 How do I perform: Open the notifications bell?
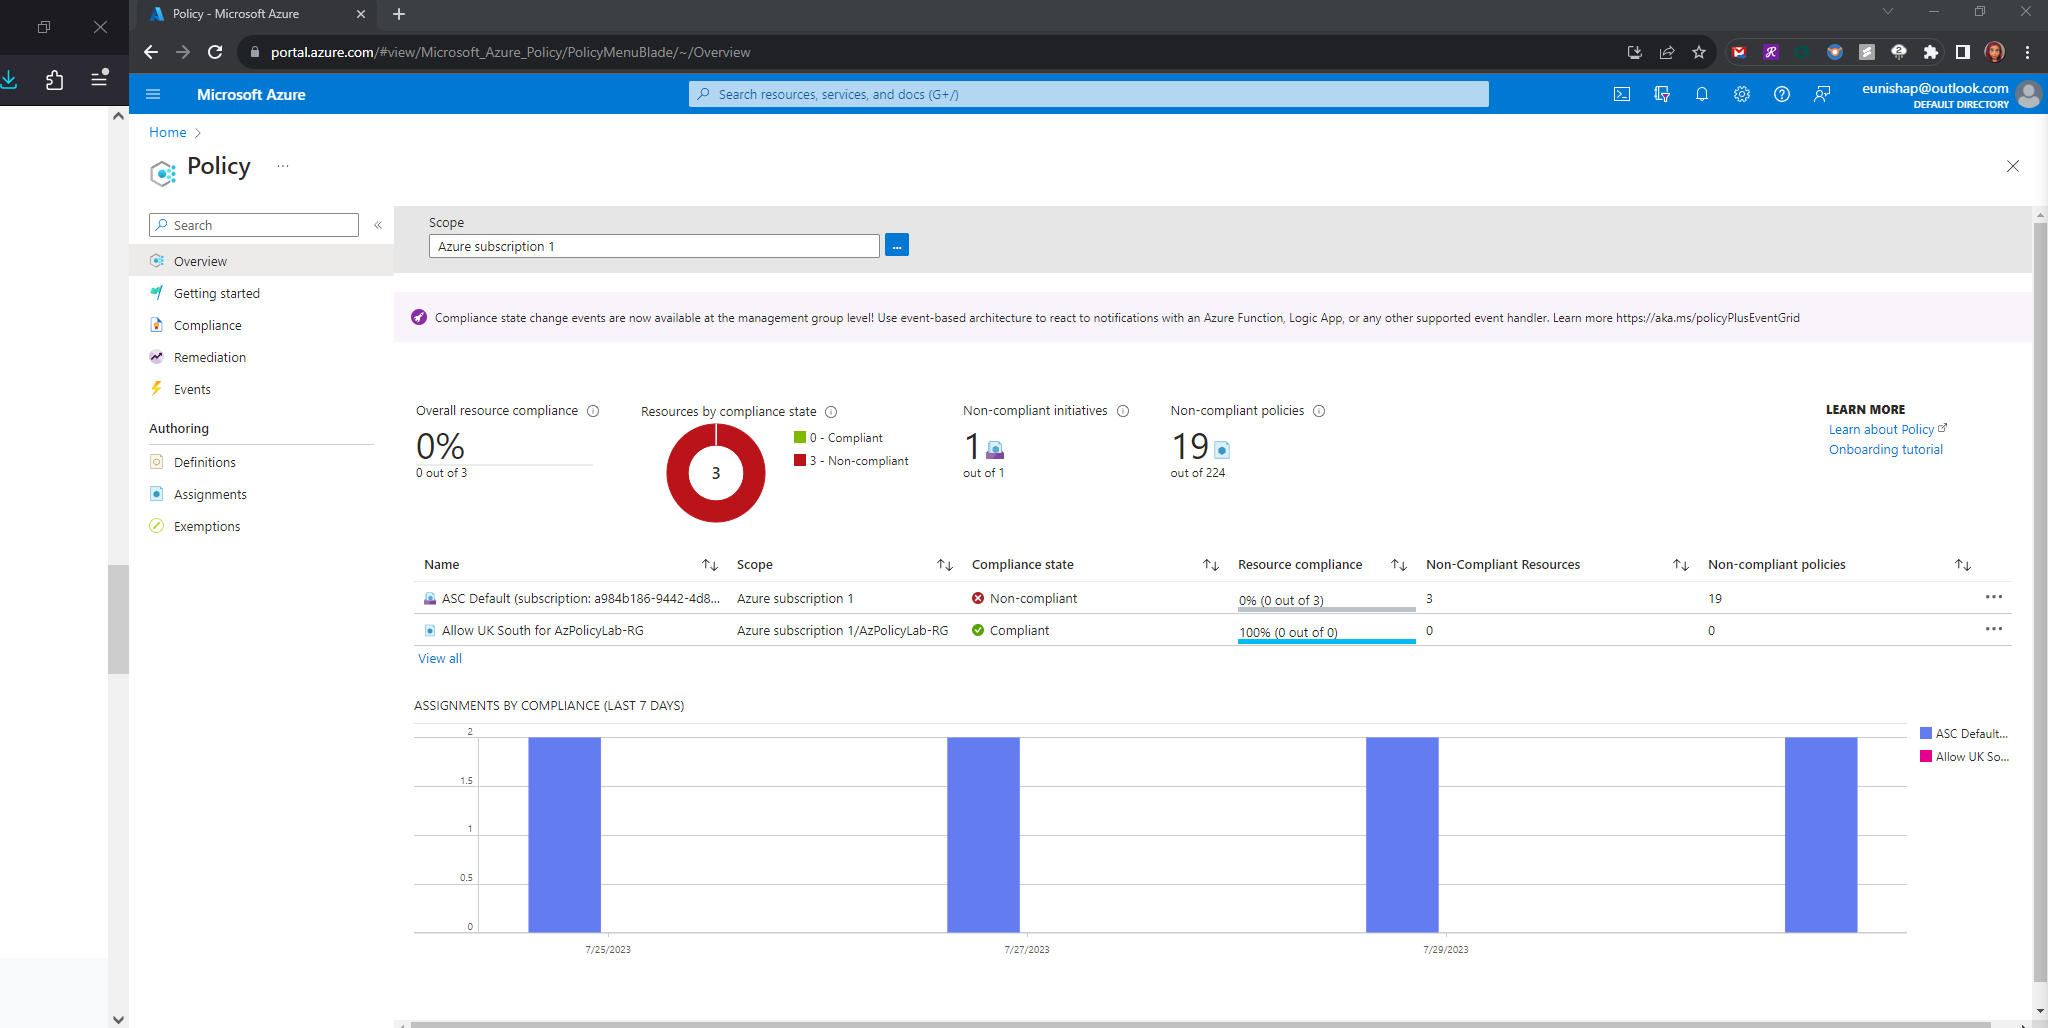1702,94
